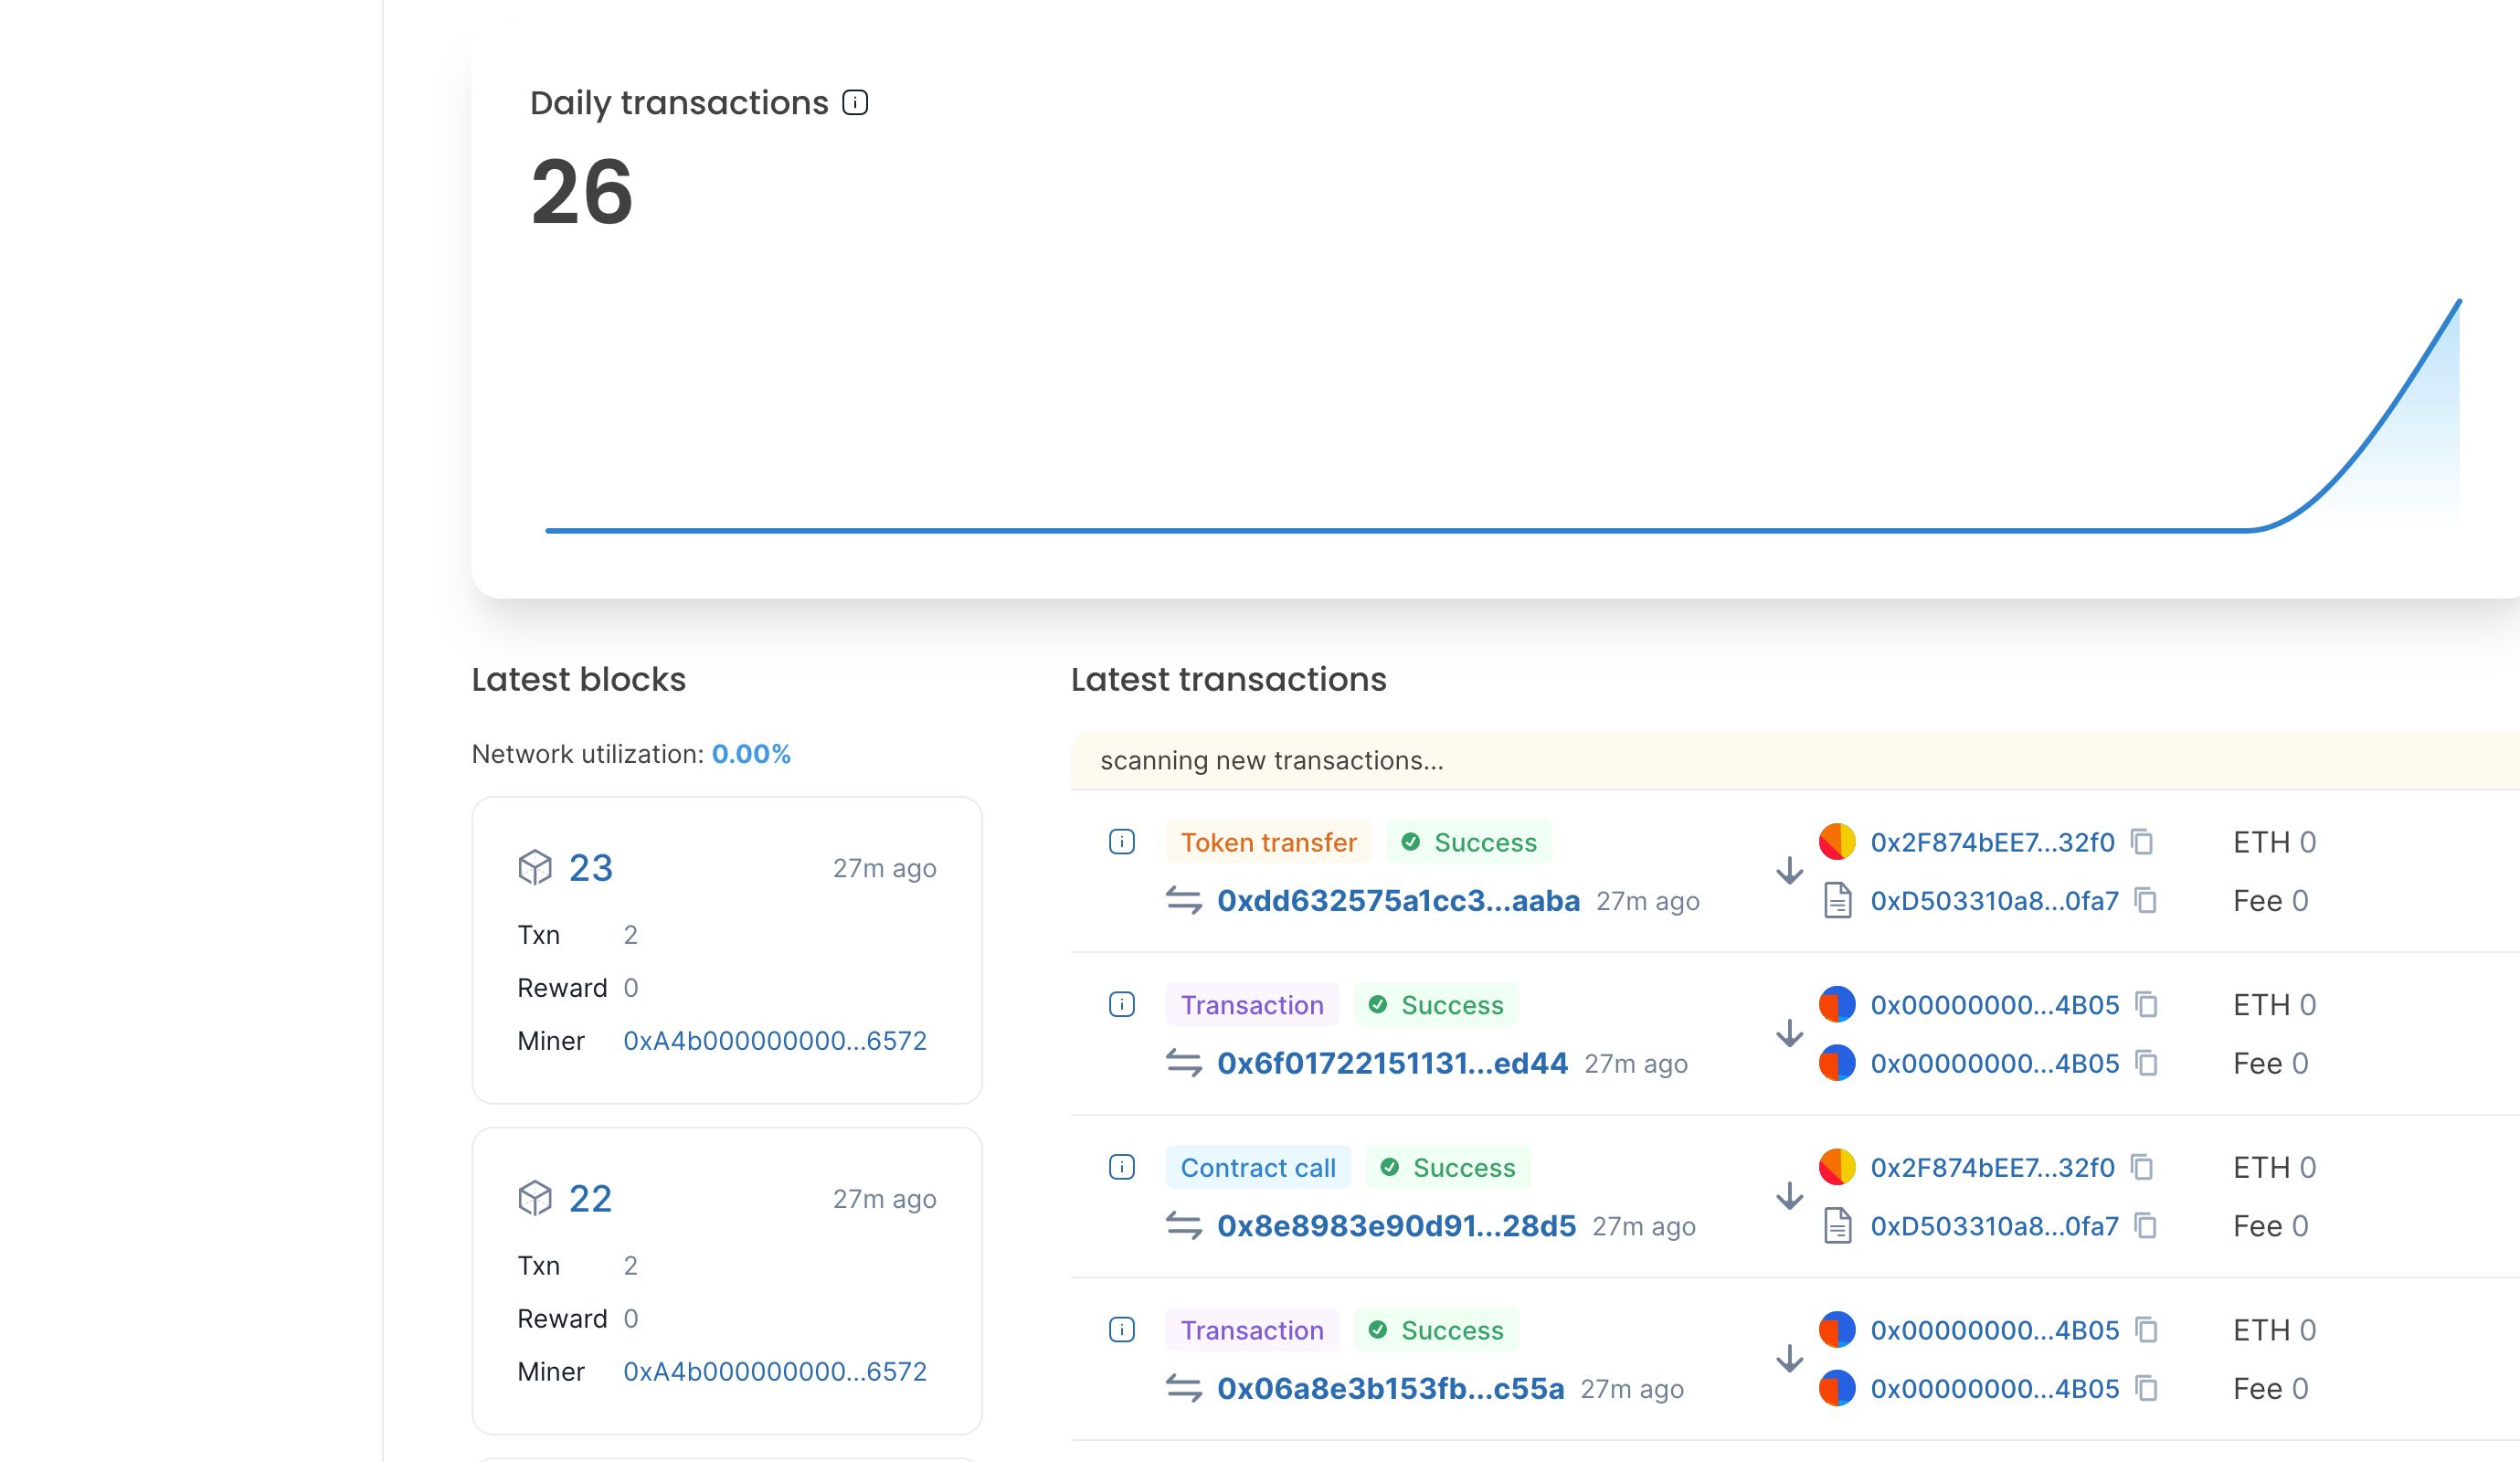Copy recipient address of transaction 0x06a8e3b153fb...c55a

(2146, 1389)
